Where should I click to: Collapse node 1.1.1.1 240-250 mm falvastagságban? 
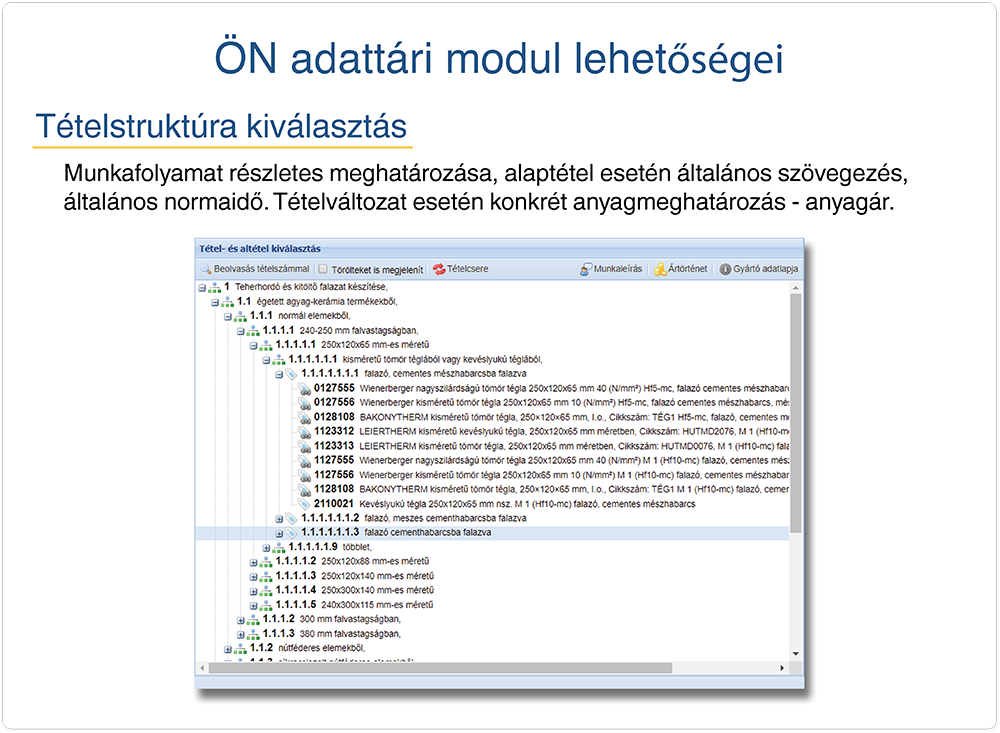[x=240, y=331]
